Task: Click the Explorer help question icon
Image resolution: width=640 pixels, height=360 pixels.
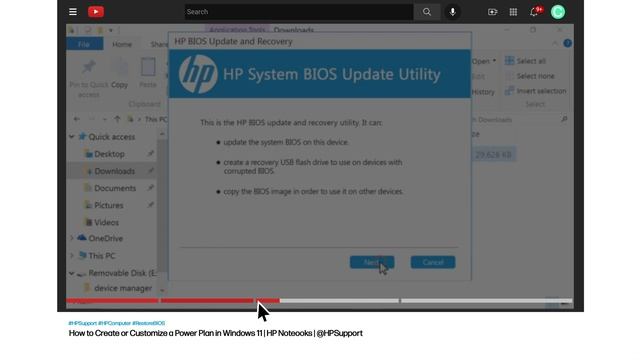Action: click(x=567, y=43)
